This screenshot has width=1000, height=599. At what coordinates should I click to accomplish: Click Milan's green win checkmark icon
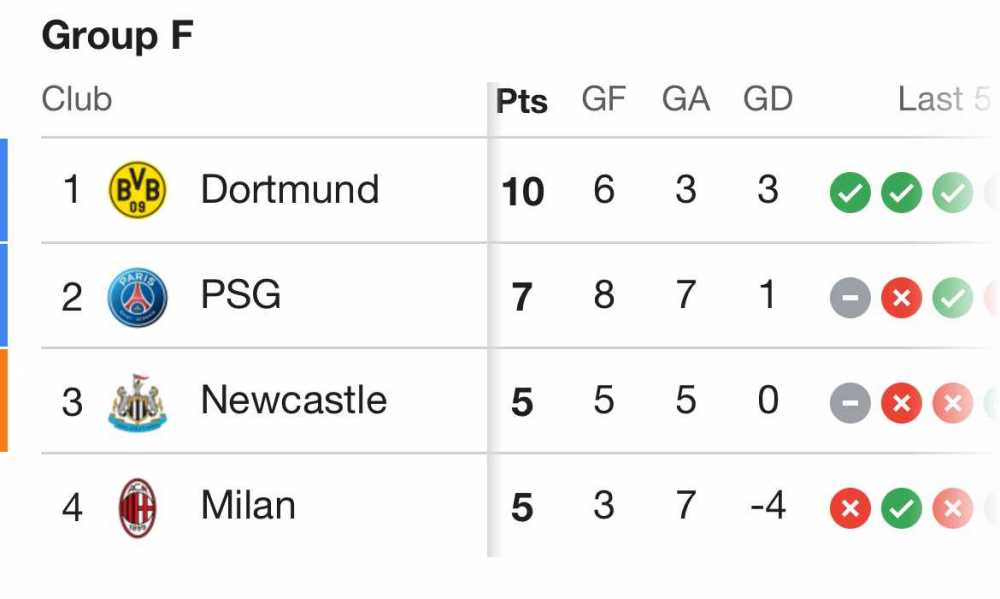pos(901,509)
